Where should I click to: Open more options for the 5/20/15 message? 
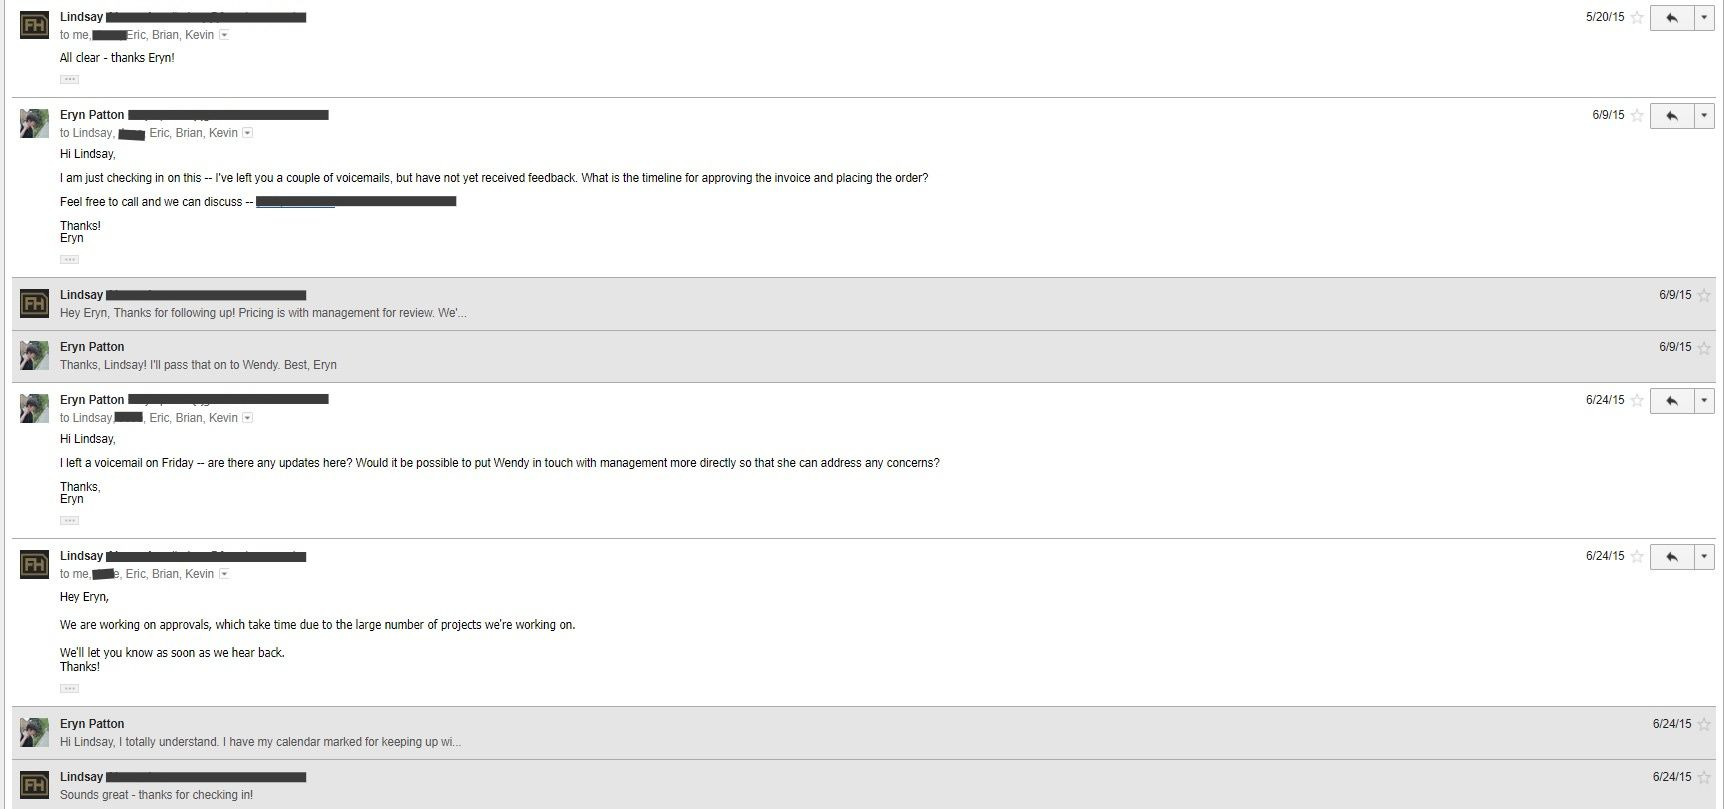coord(1704,18)
